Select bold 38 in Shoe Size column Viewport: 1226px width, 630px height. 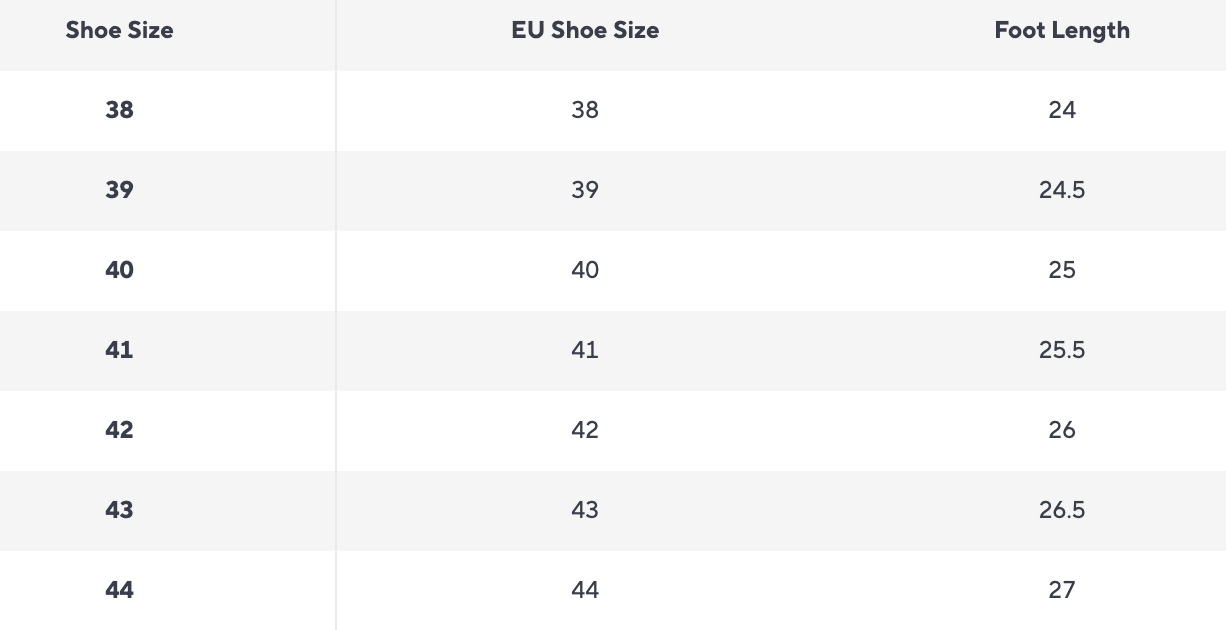(119, 110)
